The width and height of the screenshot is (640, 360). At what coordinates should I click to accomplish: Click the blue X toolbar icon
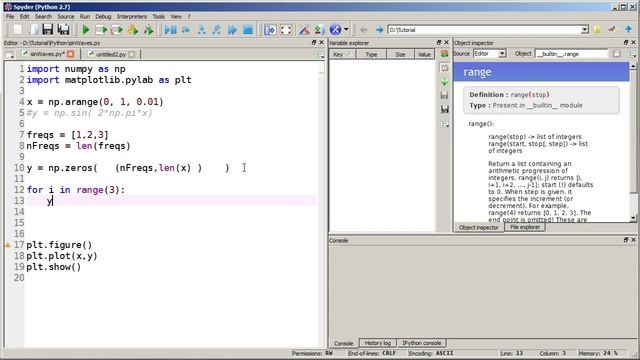coord(335,30)
